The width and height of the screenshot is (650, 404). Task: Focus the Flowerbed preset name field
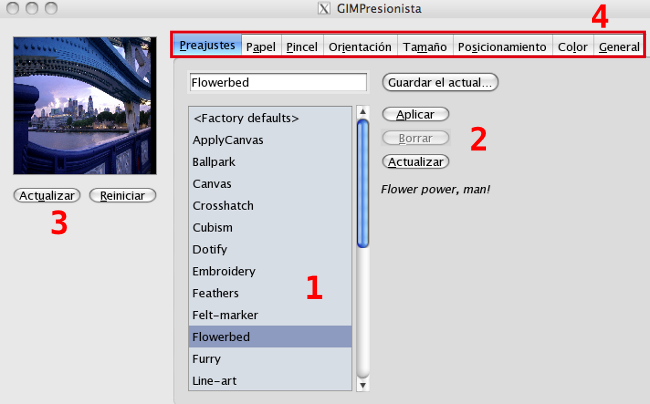tap(278, 82)
